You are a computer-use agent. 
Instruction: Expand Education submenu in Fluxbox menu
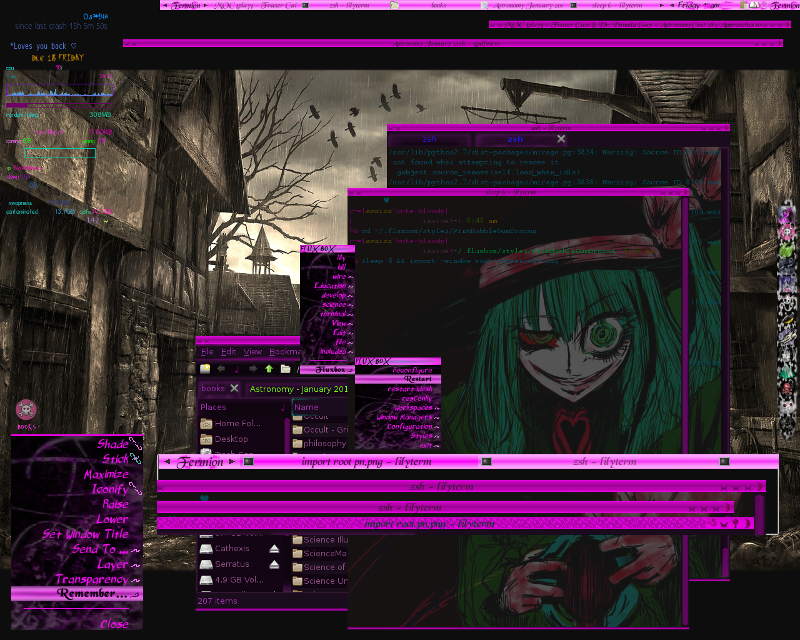pos(328,286)
